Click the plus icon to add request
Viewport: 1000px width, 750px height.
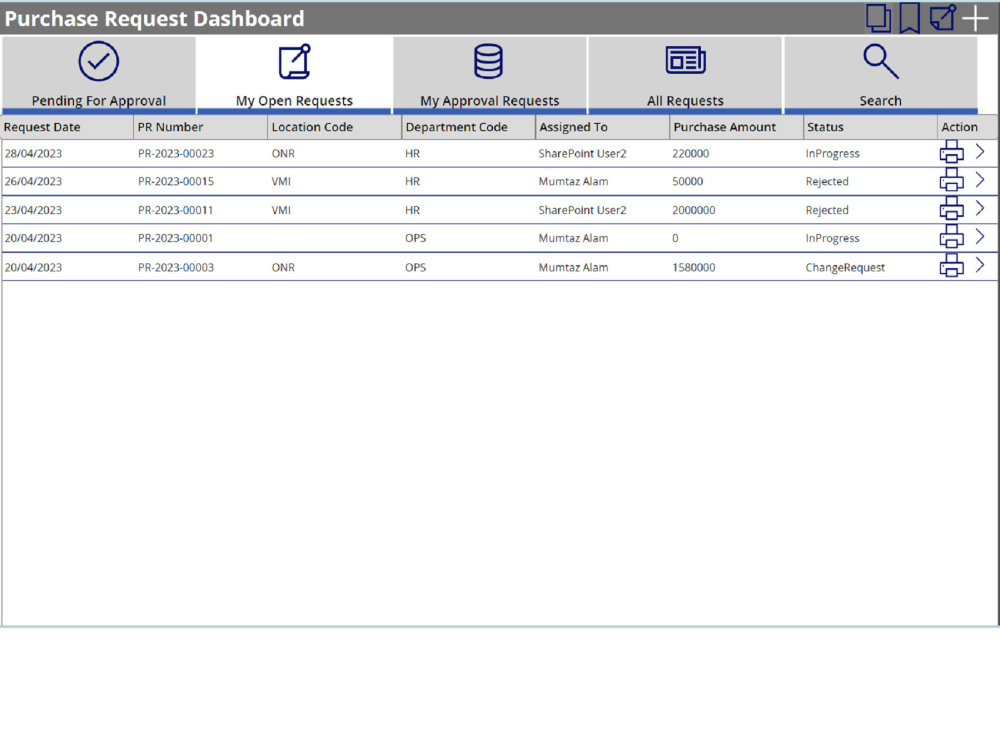point(975,18)
